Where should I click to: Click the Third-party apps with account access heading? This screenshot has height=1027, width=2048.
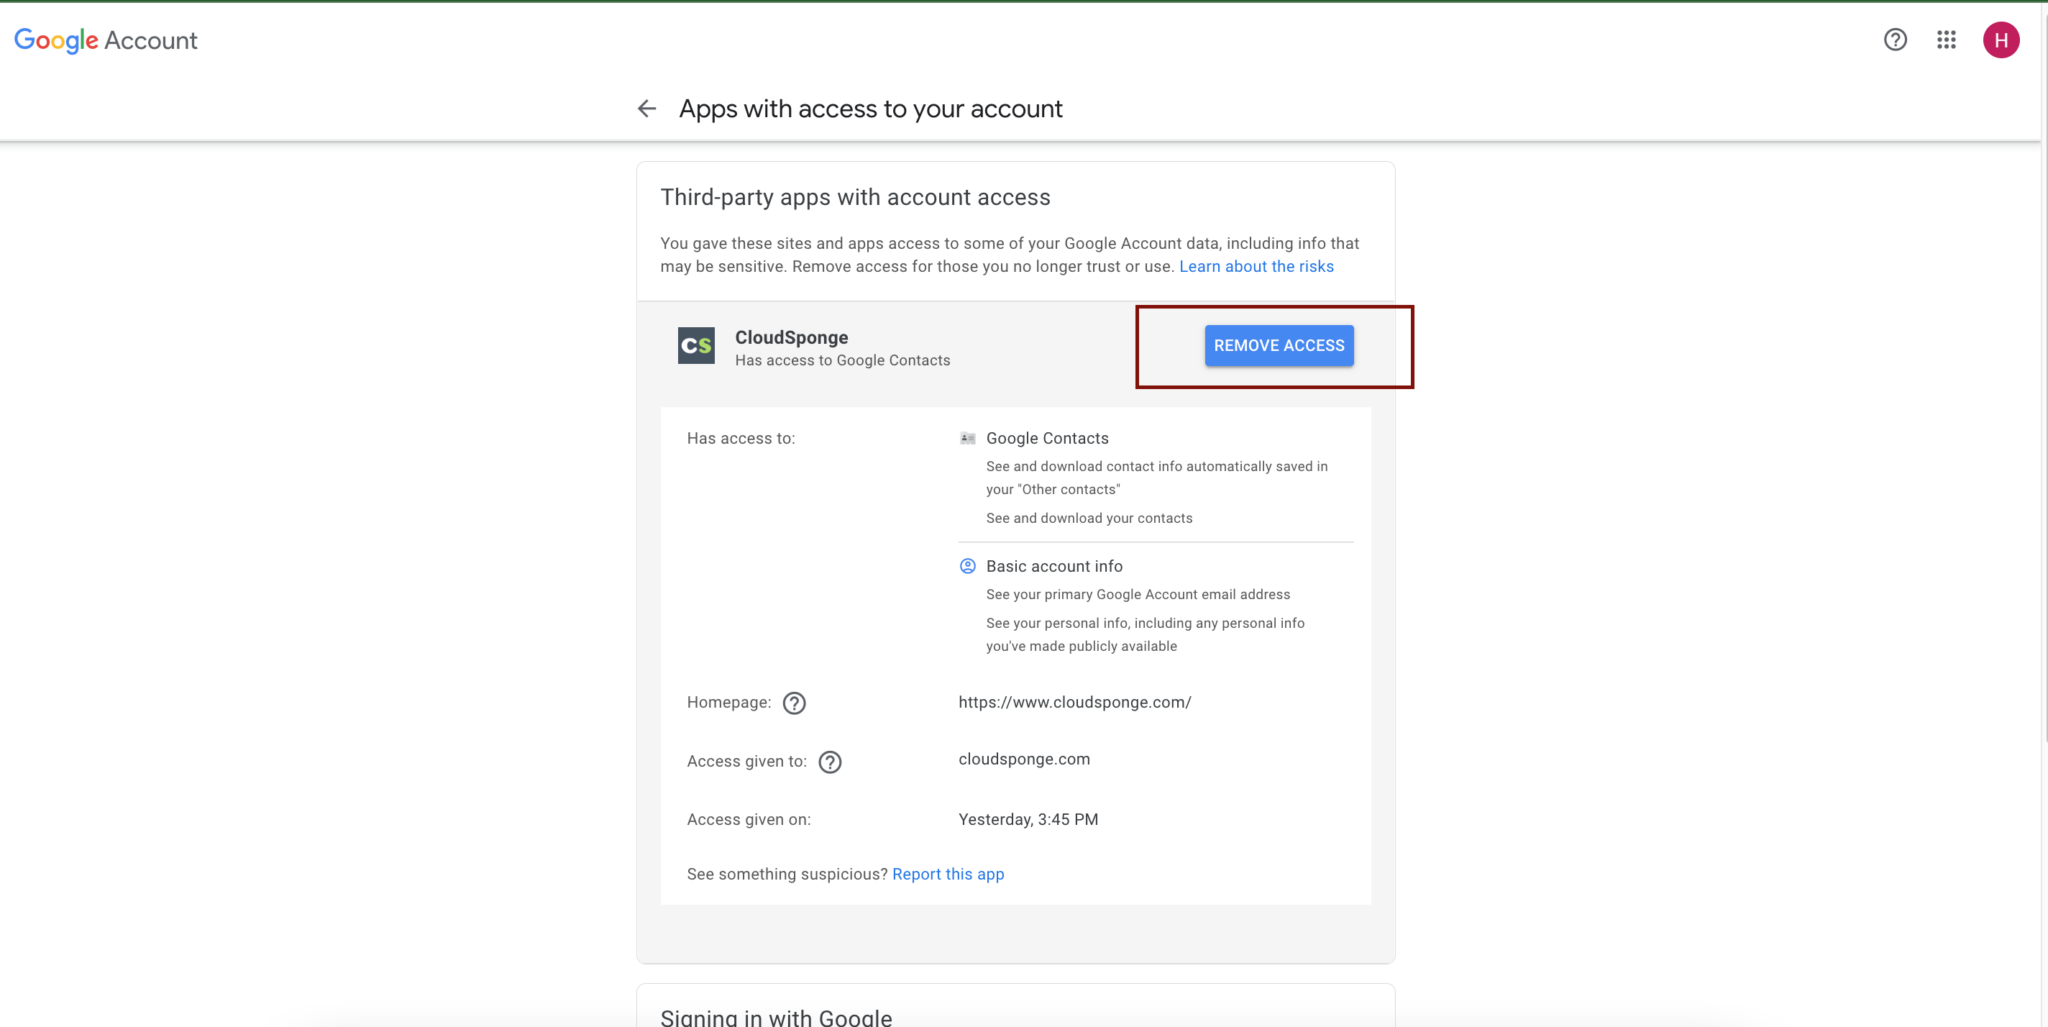855,197
